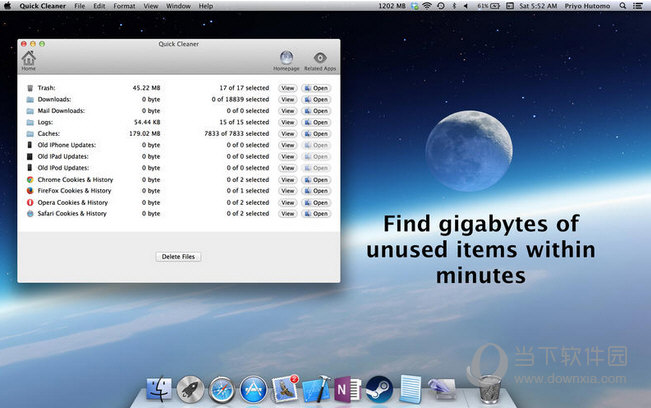View FireFox Cookies & History files
The width and height of the screenshot is (651, 408).
(x=288, y=191)
